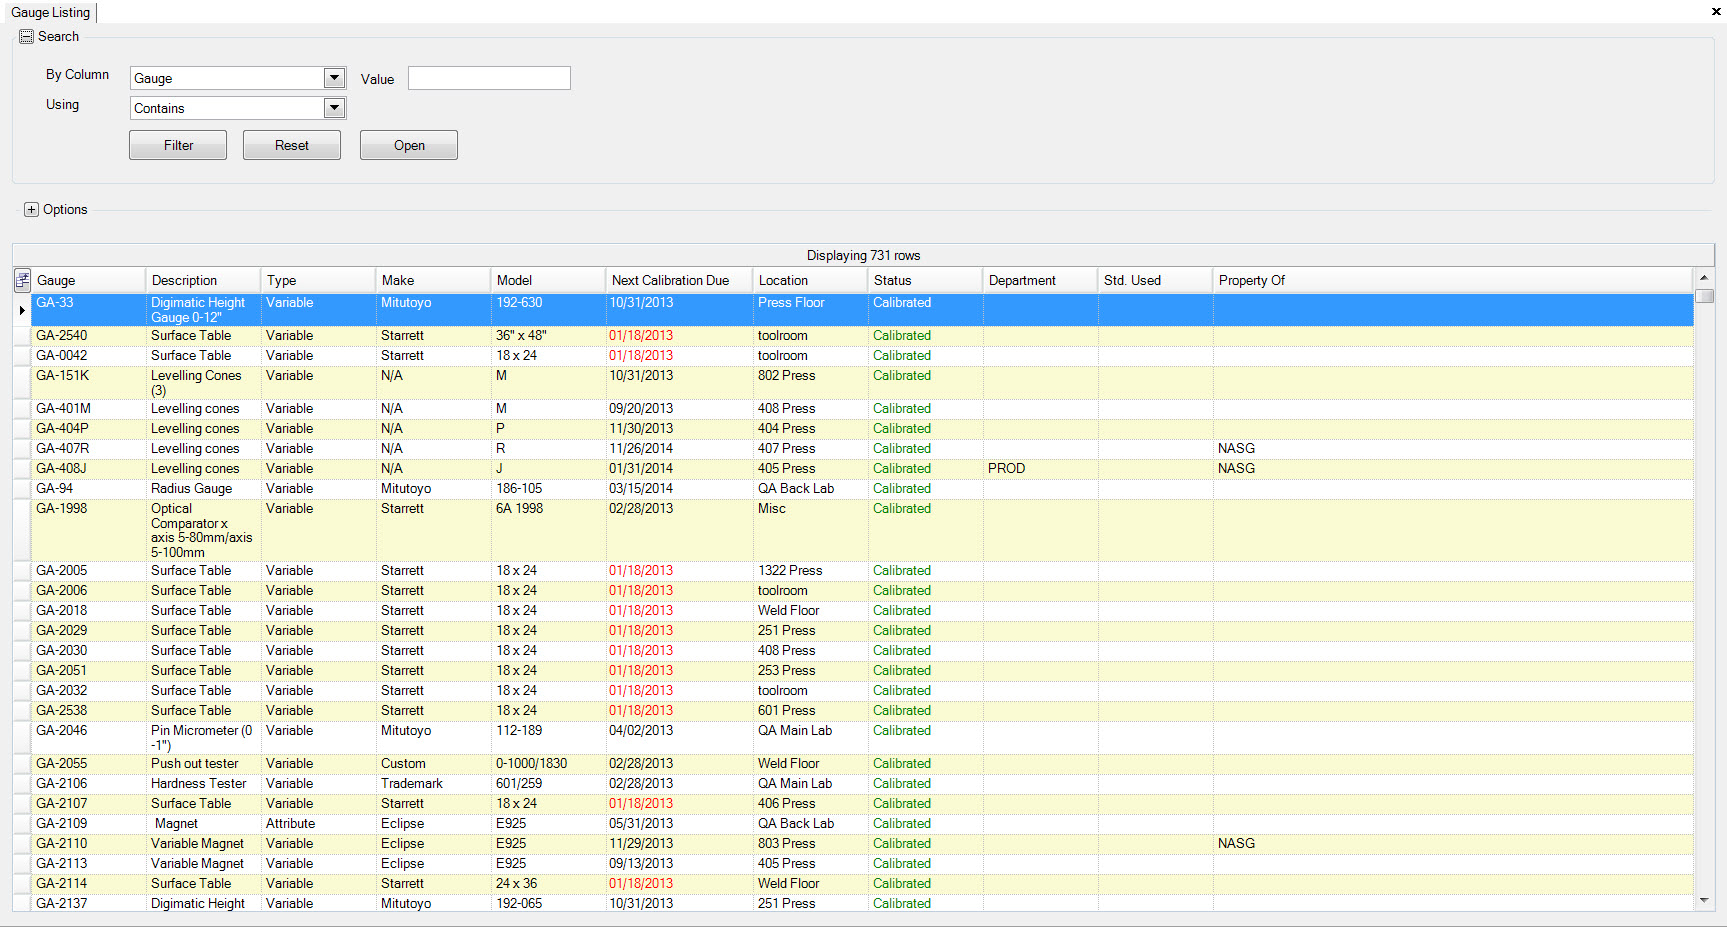This screenshot has height=927, width=1727.
Task: Collapse the Search section
Action: [27, 37]
